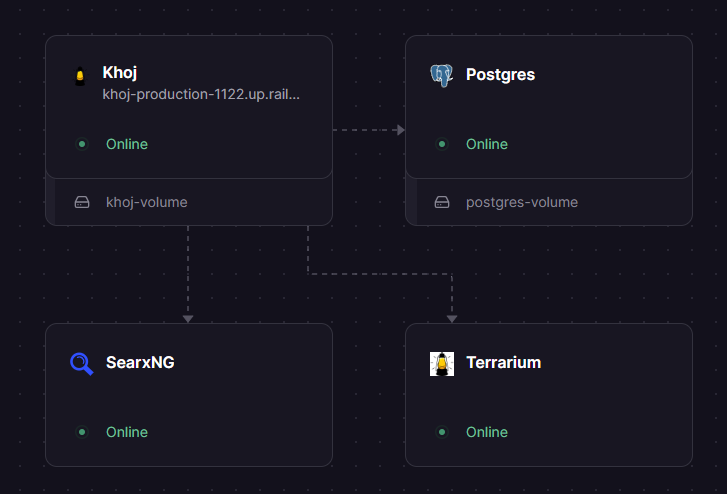Click the Khoj lantern icon
727x494 pixels.
[81, 76]
